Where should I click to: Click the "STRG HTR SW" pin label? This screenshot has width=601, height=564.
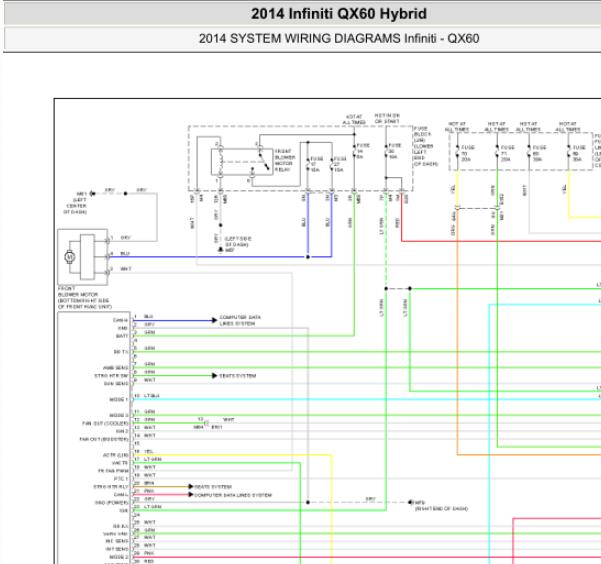click(x=111, y=376)
